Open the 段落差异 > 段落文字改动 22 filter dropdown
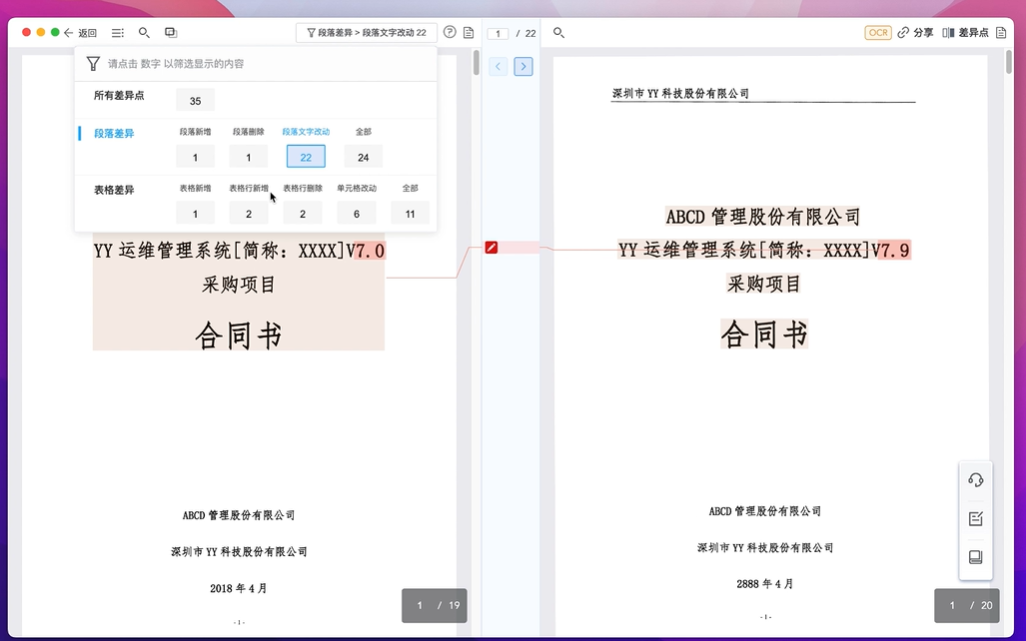Image resolution: width=1026 pixels, height=641 pixels. click(366, 33)
